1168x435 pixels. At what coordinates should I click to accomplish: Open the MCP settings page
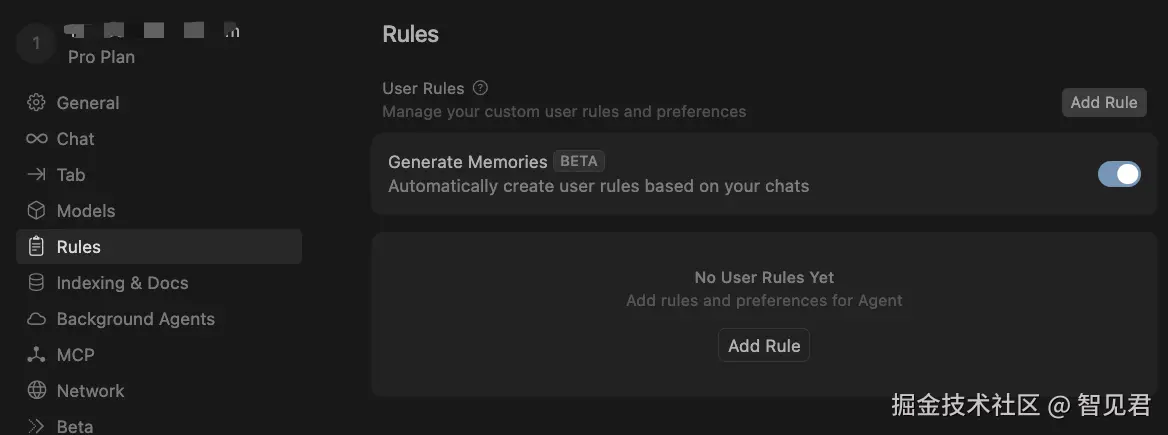[x=75, y=355]
